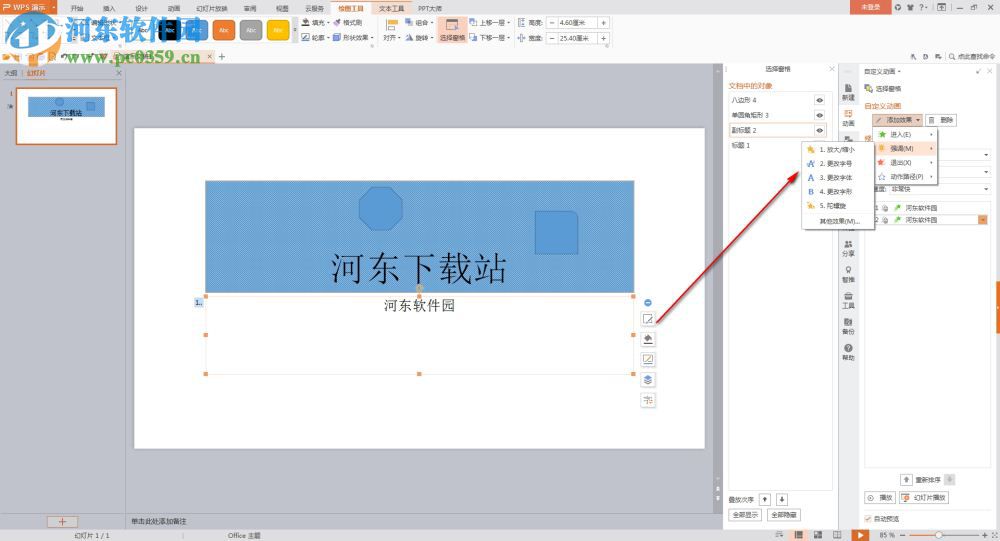
Task: Open dropdown arrow of second animation item
Action: tap(983, 220)
